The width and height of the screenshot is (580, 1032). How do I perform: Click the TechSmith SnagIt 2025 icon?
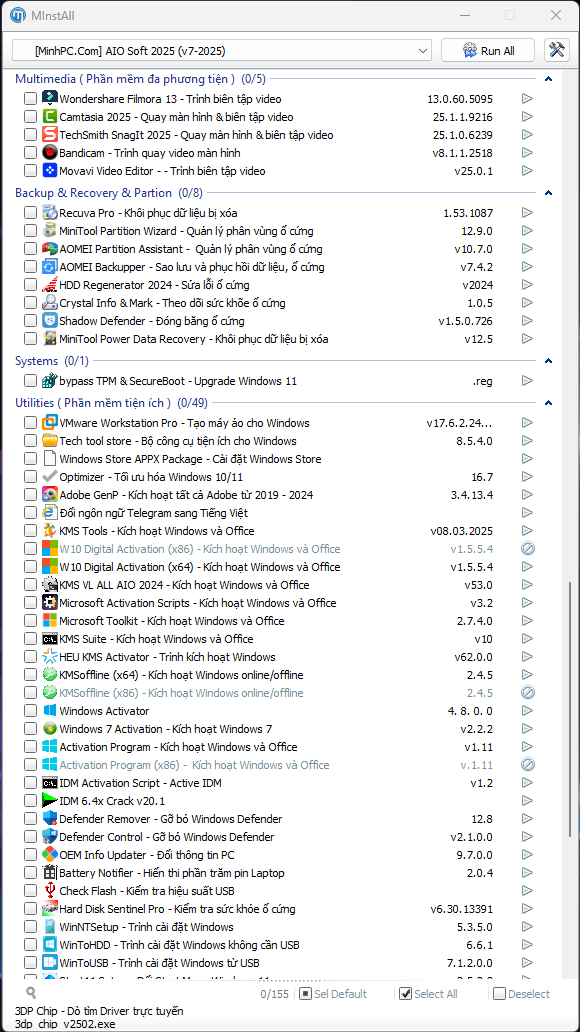tap(49, 135)
